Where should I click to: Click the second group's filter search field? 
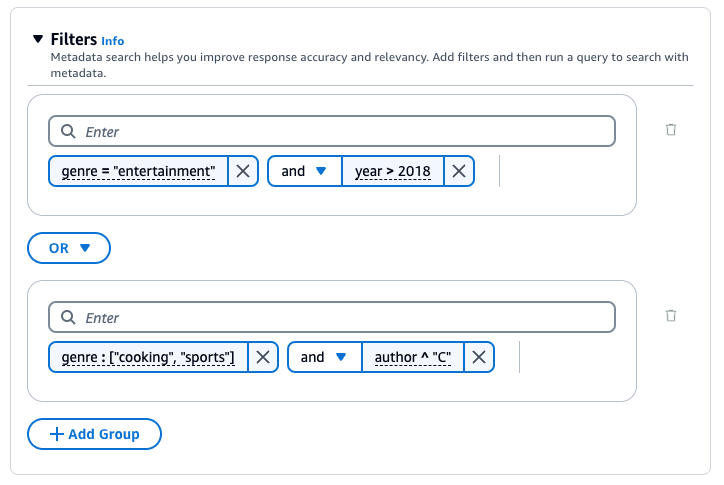[x=340, y=318]
